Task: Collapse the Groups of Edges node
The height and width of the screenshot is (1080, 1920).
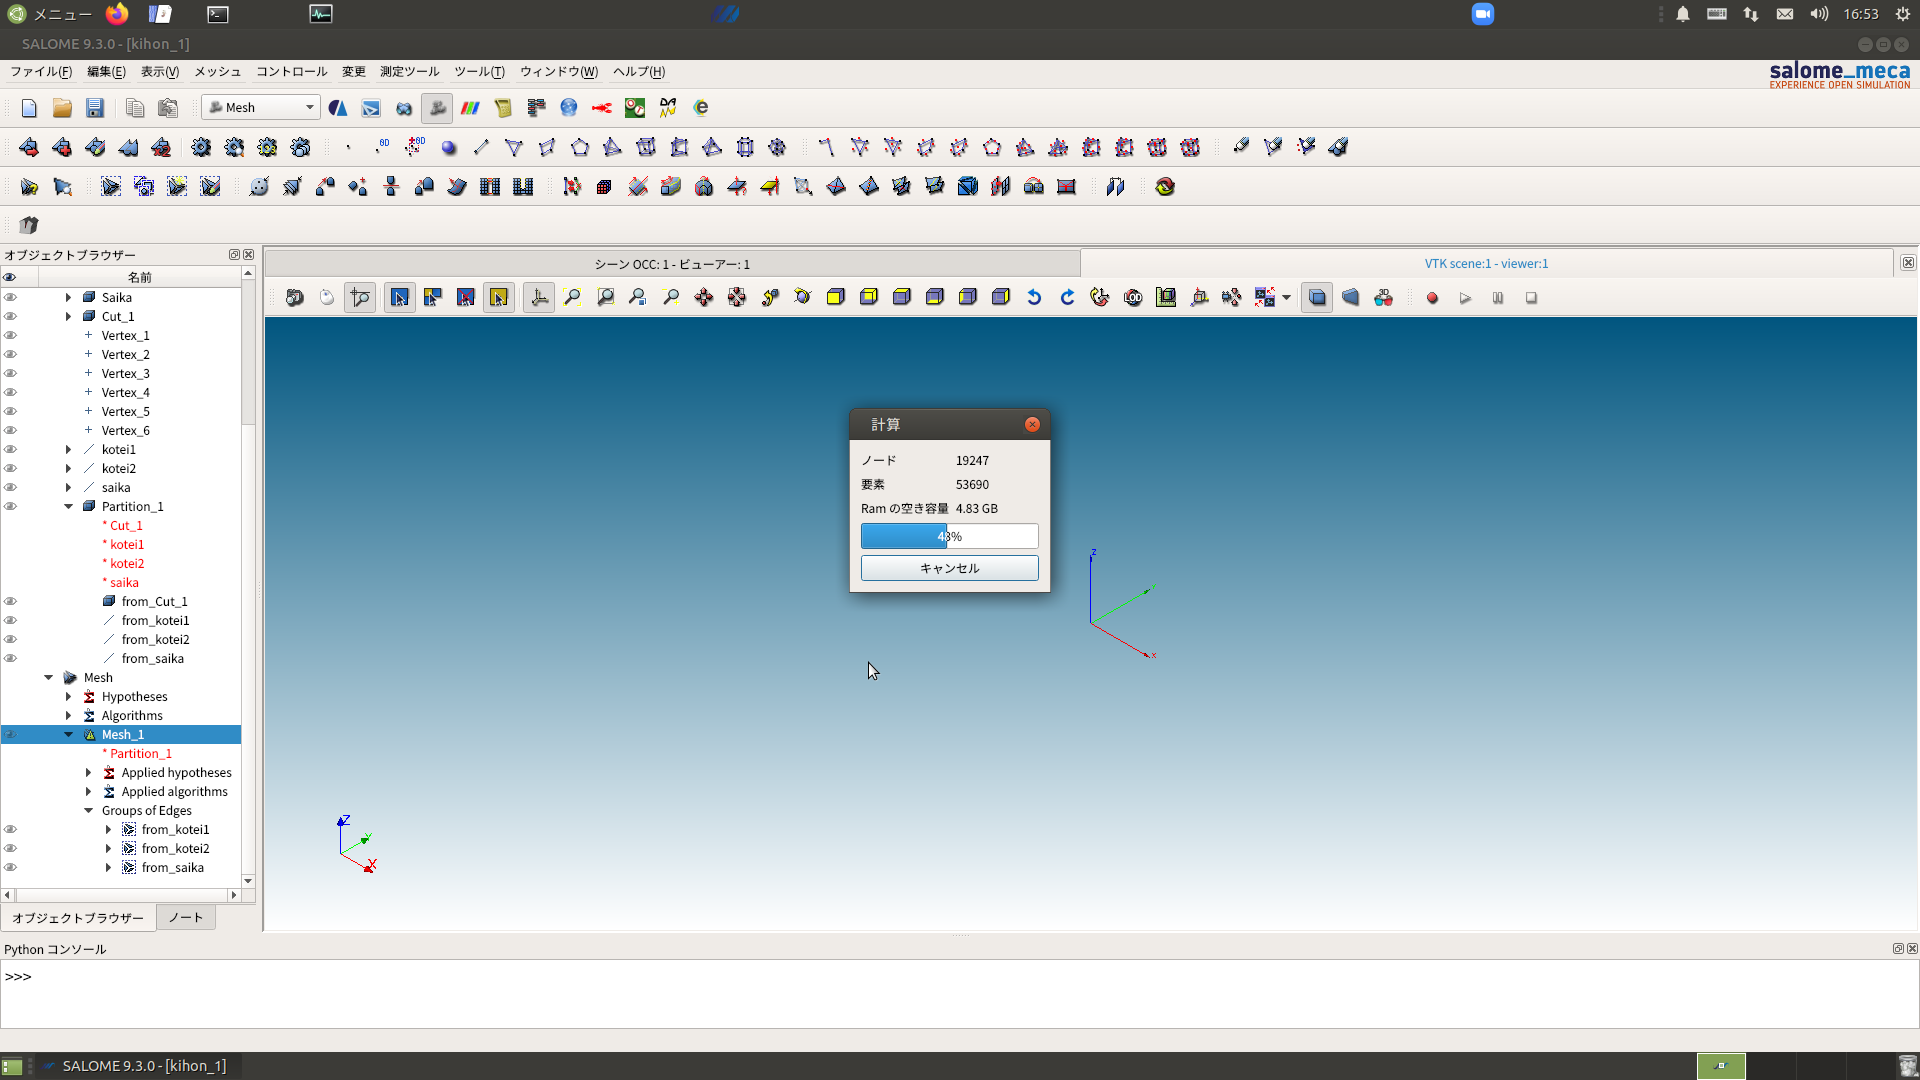Action: 88,811
